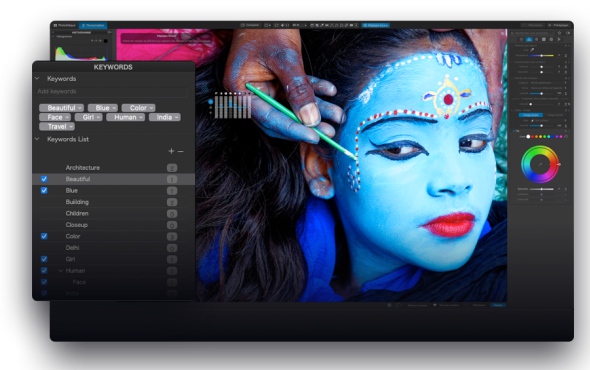
Task: Open the Beautiful keyword chip dropdown arrow
Action: (80, 108)
